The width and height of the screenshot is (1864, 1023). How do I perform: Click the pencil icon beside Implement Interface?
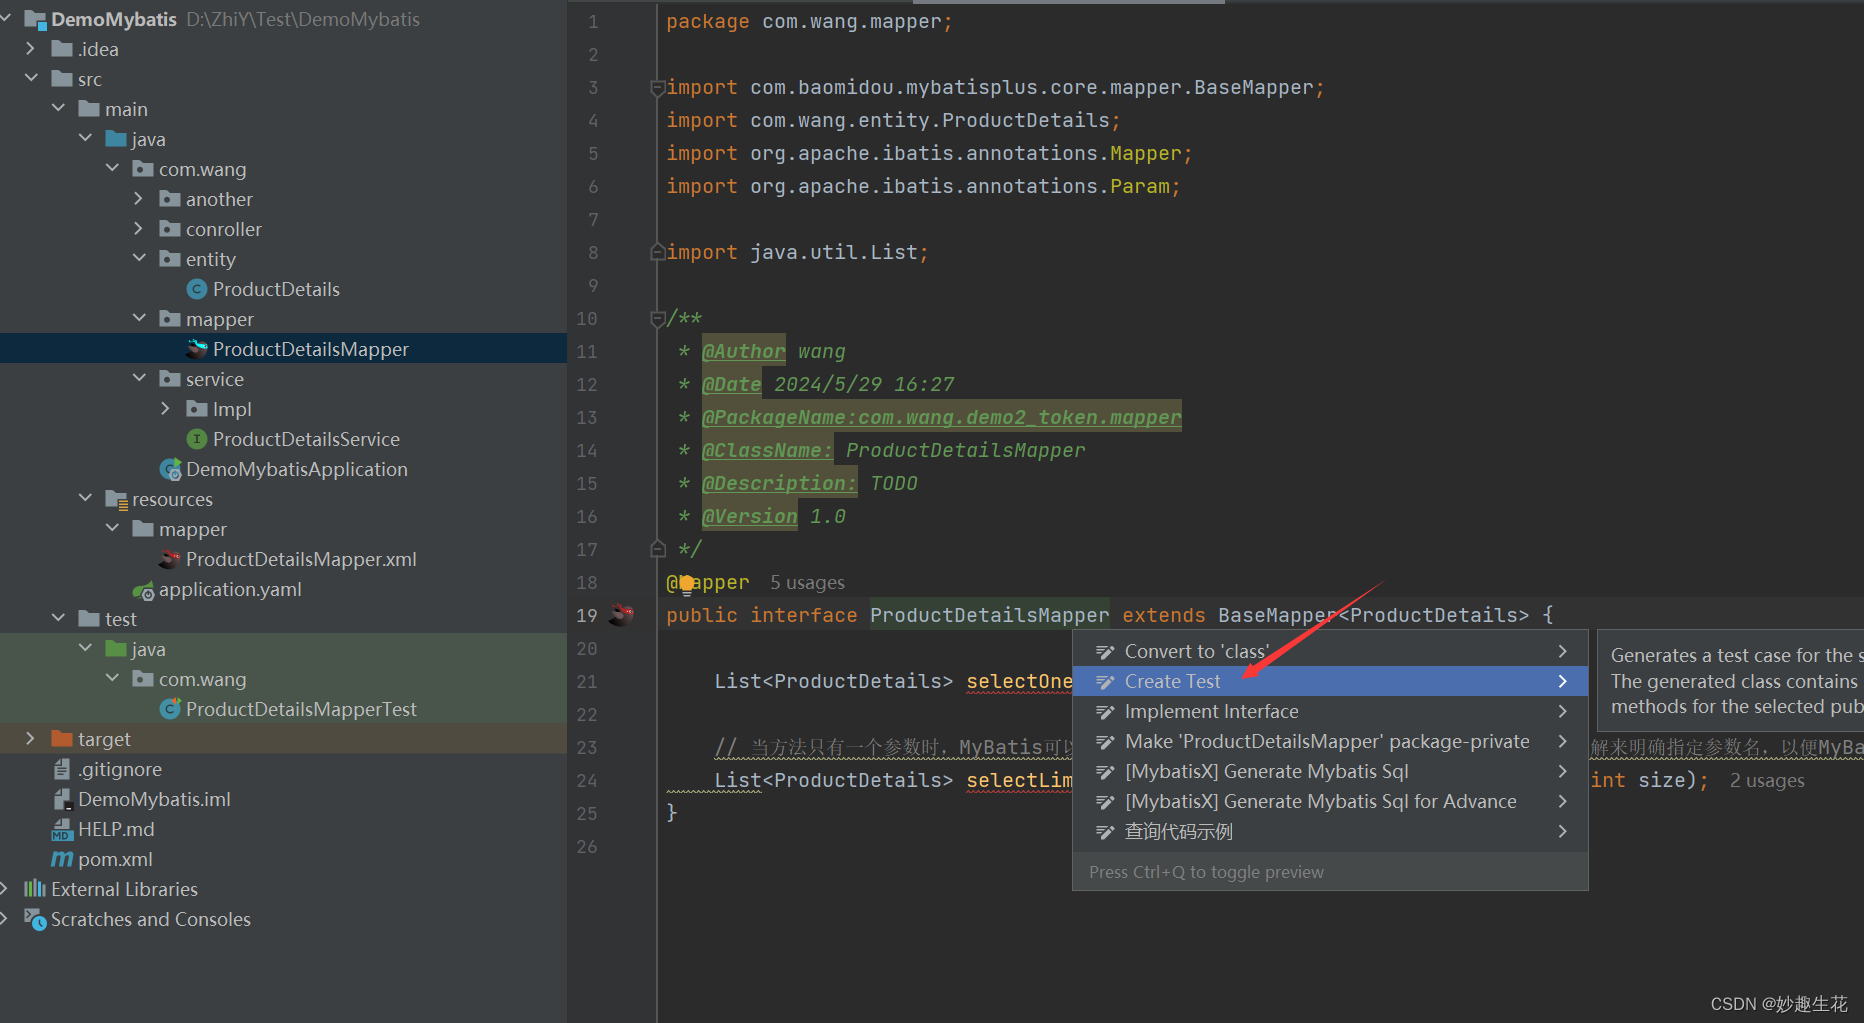(1105, 712)
